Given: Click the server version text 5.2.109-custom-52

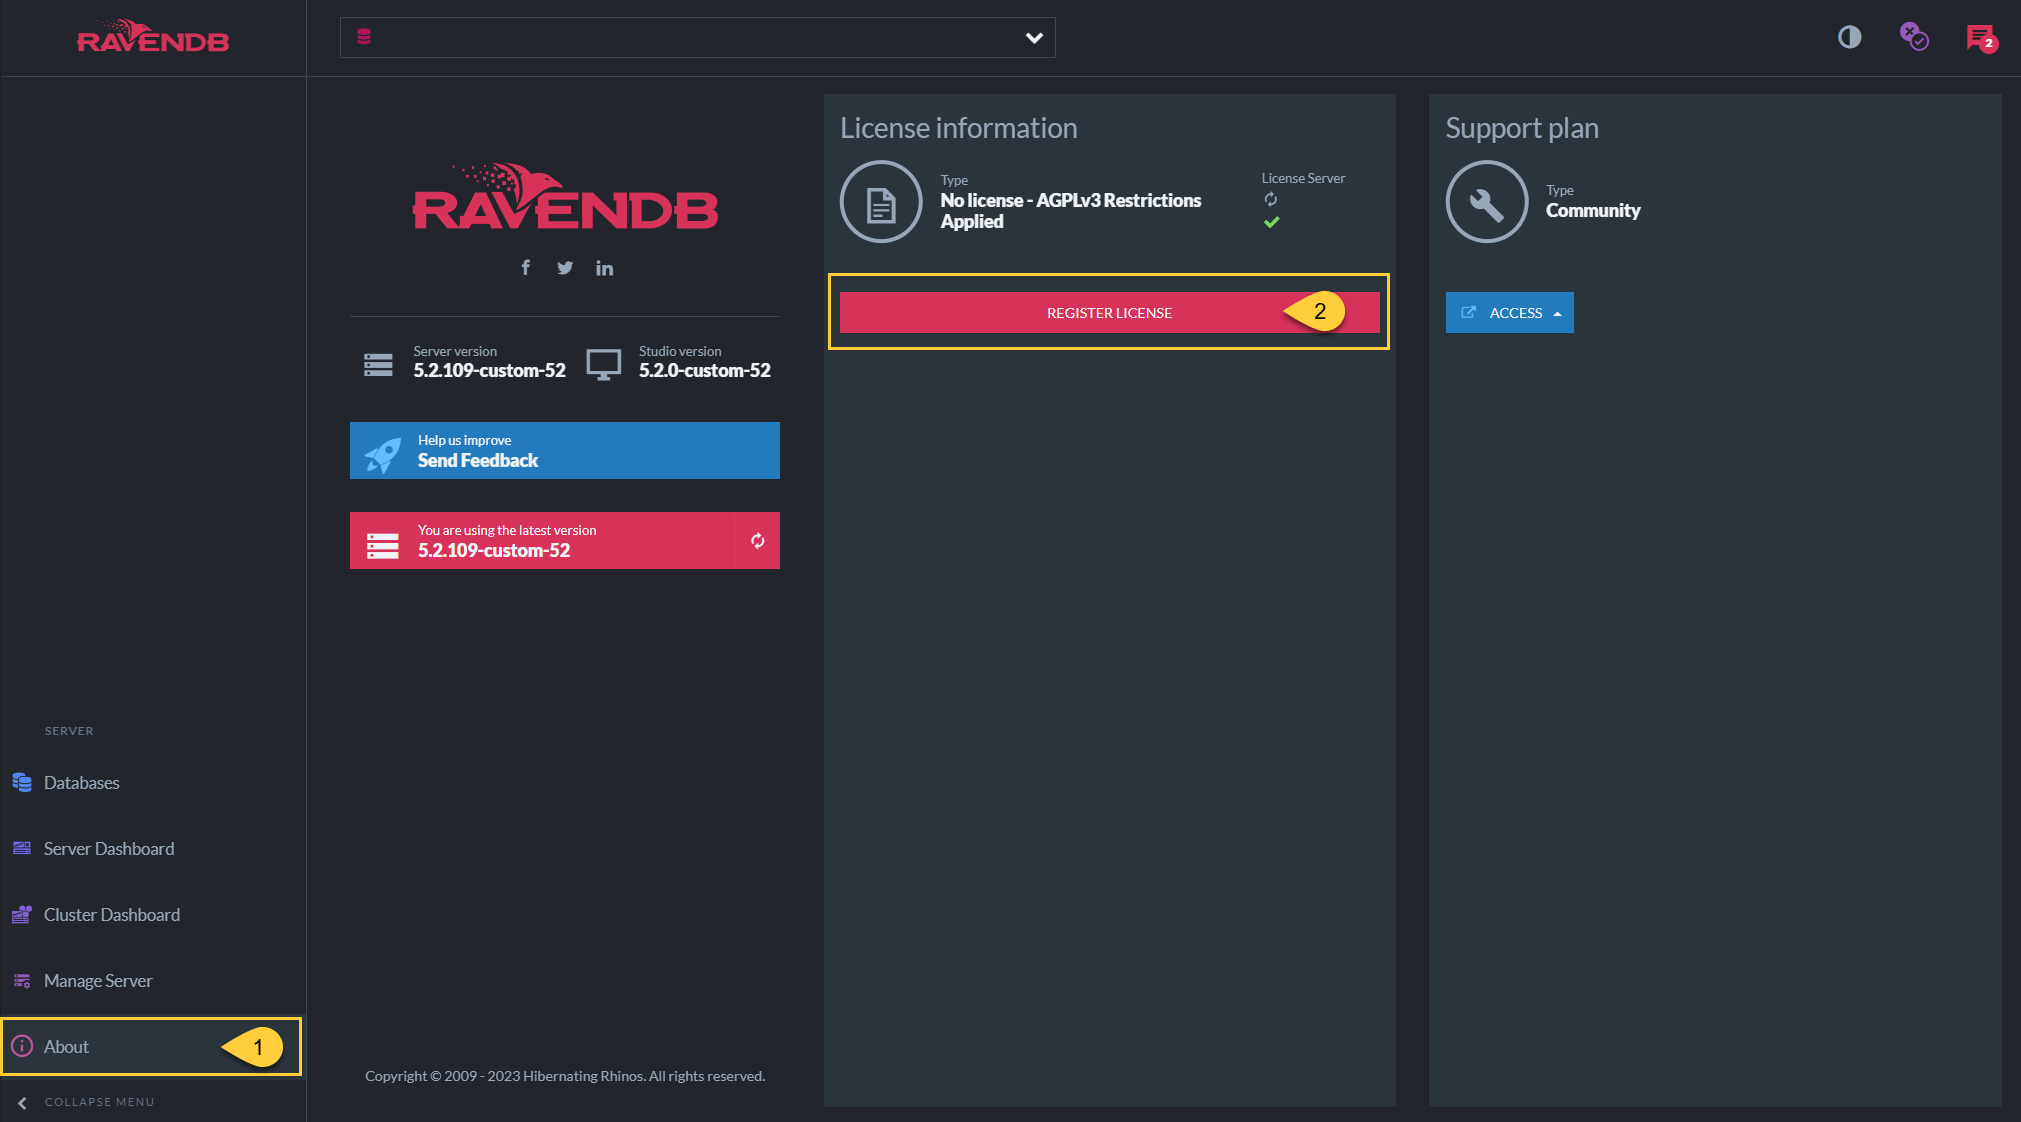Looking at the screenshot, I should (490, 371).
